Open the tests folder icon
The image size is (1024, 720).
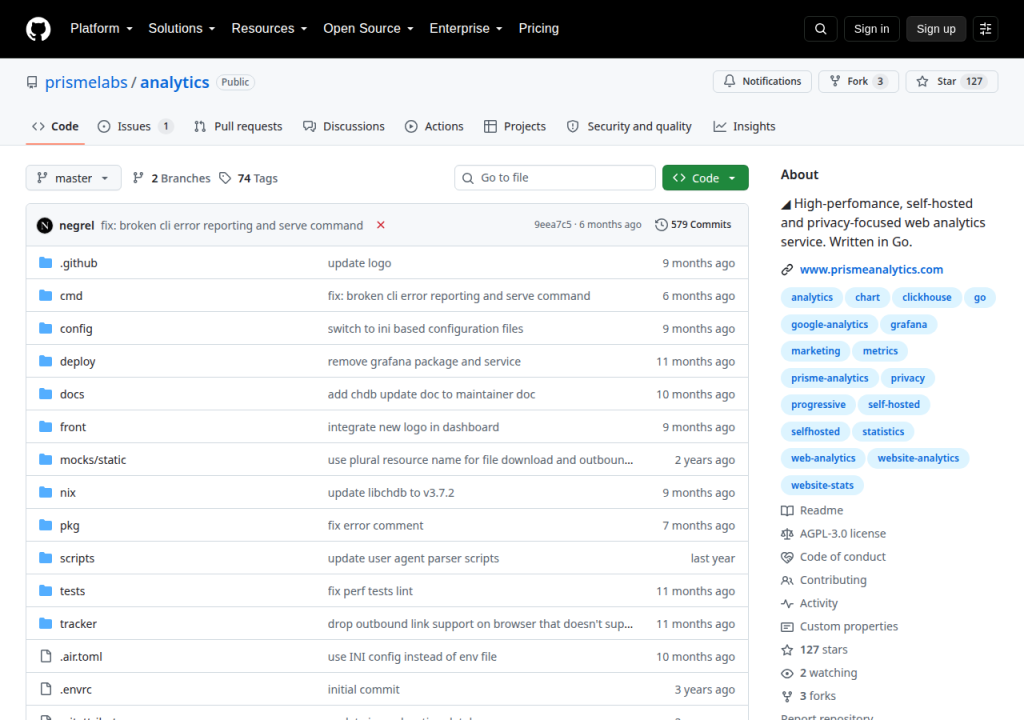pos(45,591)
